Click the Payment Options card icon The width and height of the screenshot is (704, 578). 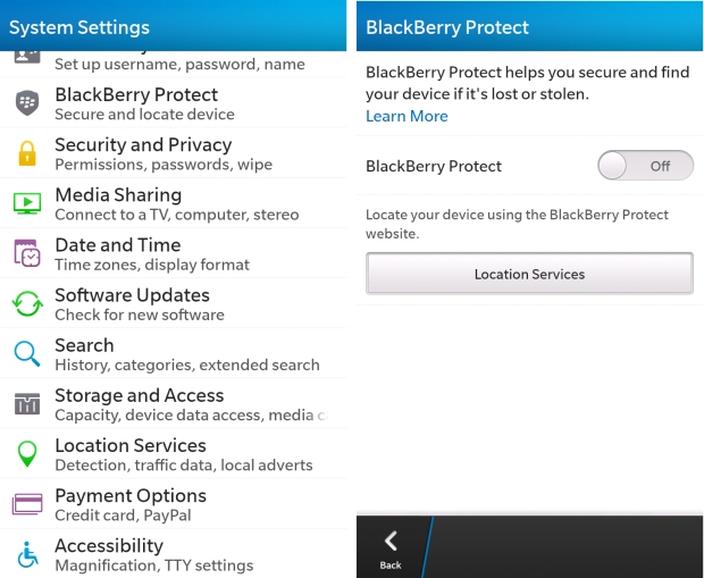pos(27,504)
